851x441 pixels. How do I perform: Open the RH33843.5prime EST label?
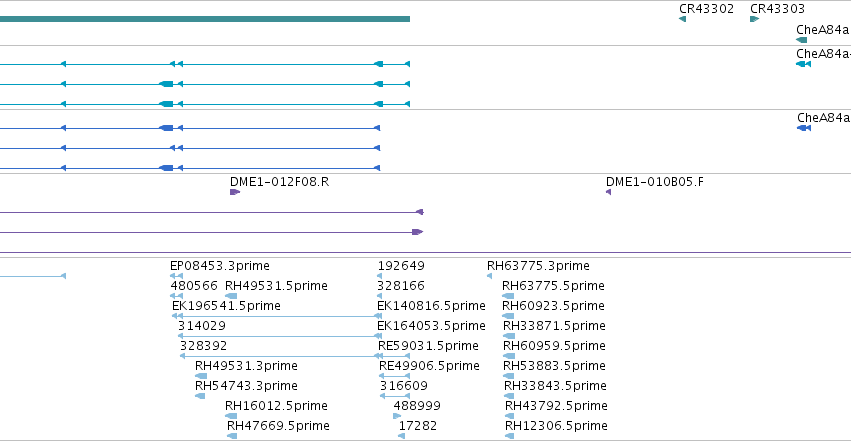coord(555,386)
